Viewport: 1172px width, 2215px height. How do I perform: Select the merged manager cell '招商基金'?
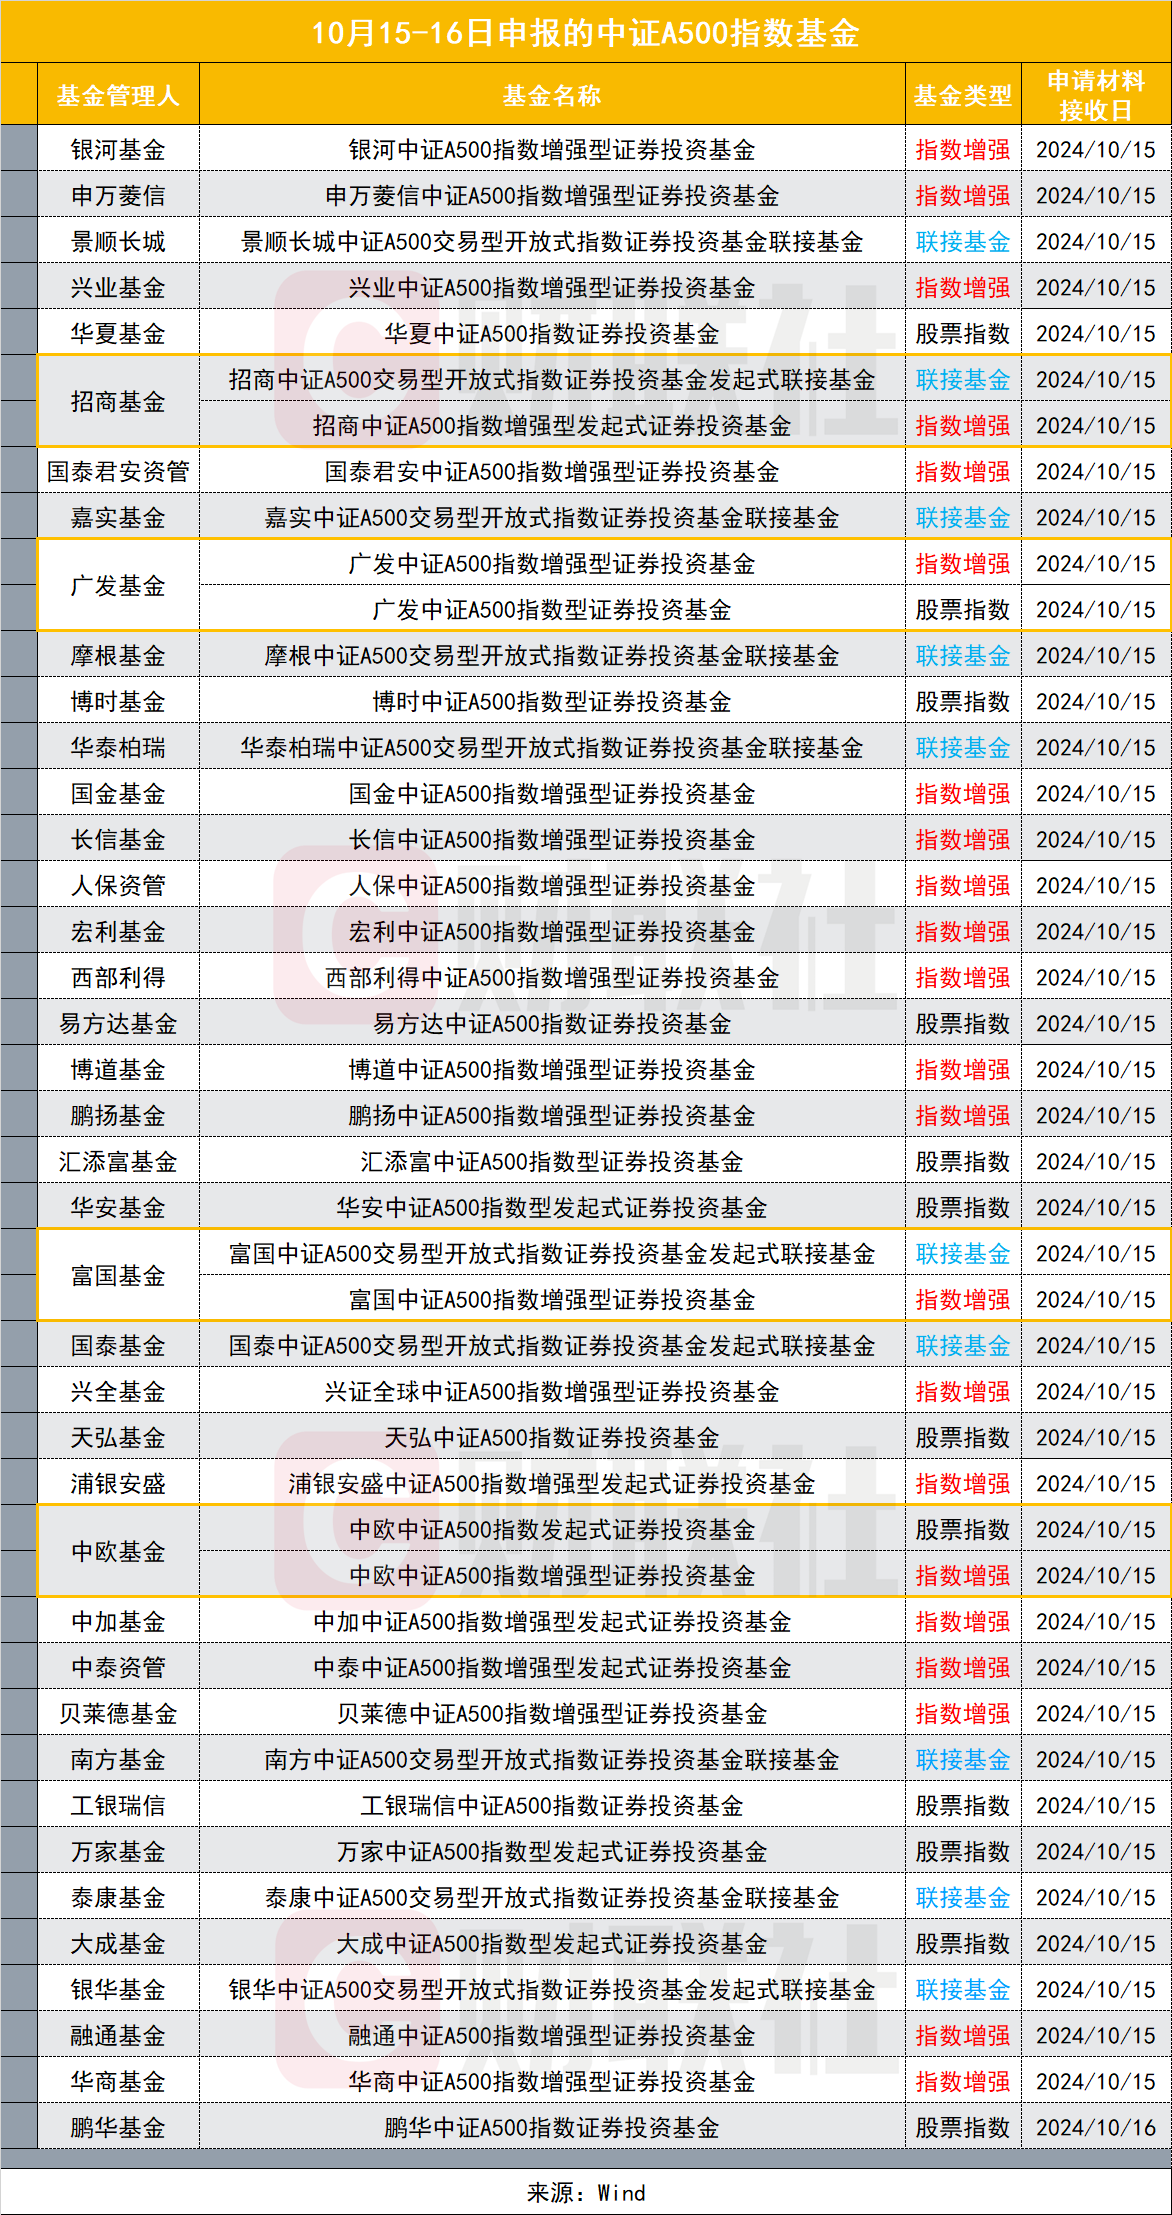118,402
